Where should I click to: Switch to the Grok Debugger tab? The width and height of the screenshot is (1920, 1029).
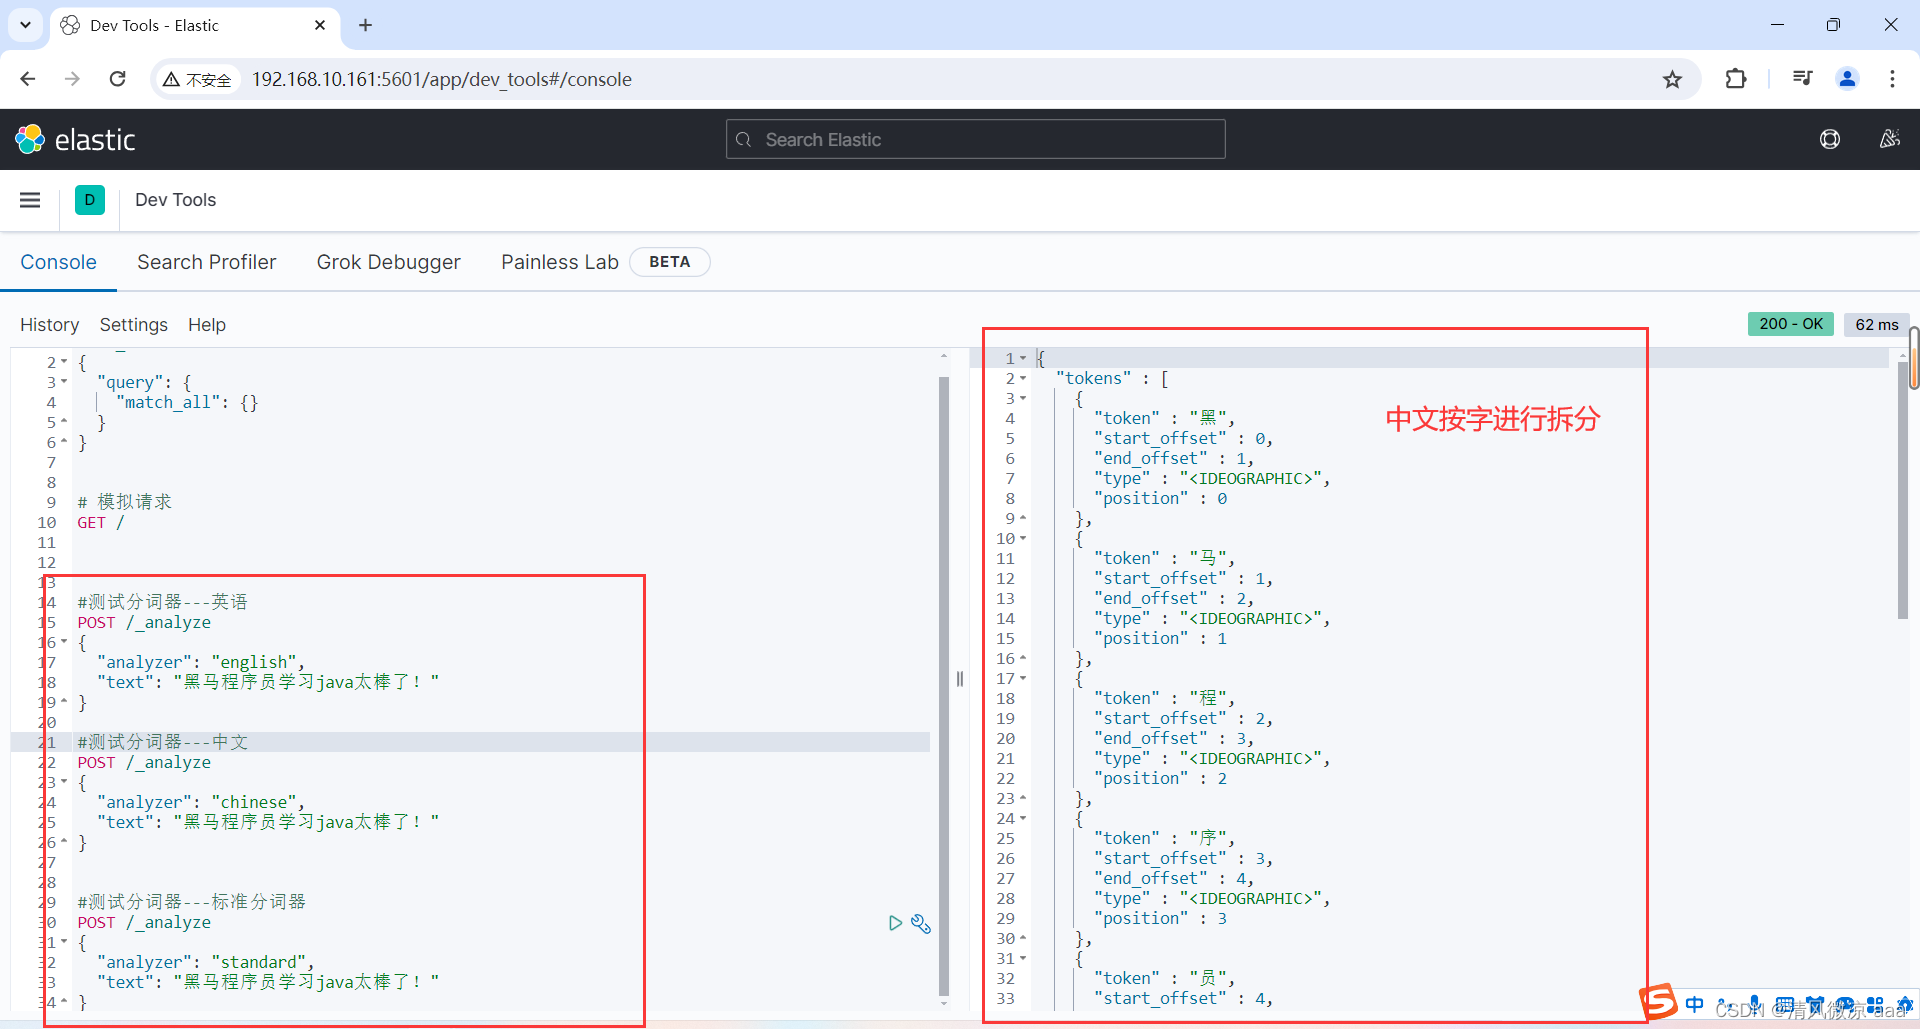pyautogui.click(x=388, y=262)
